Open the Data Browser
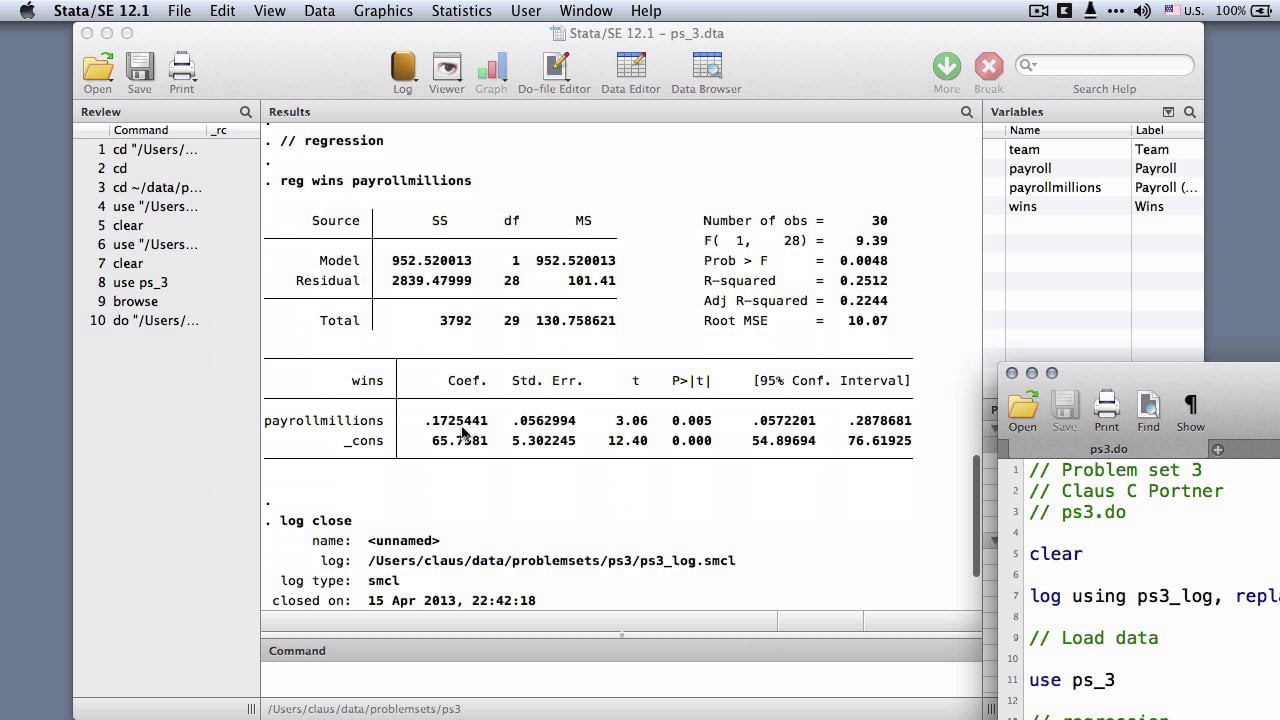 pyautogui.click(x=706, y=67)
